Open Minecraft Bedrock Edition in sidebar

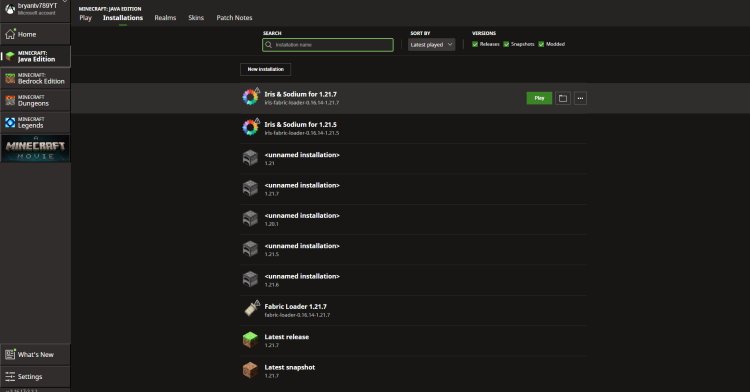click(35, 78)
